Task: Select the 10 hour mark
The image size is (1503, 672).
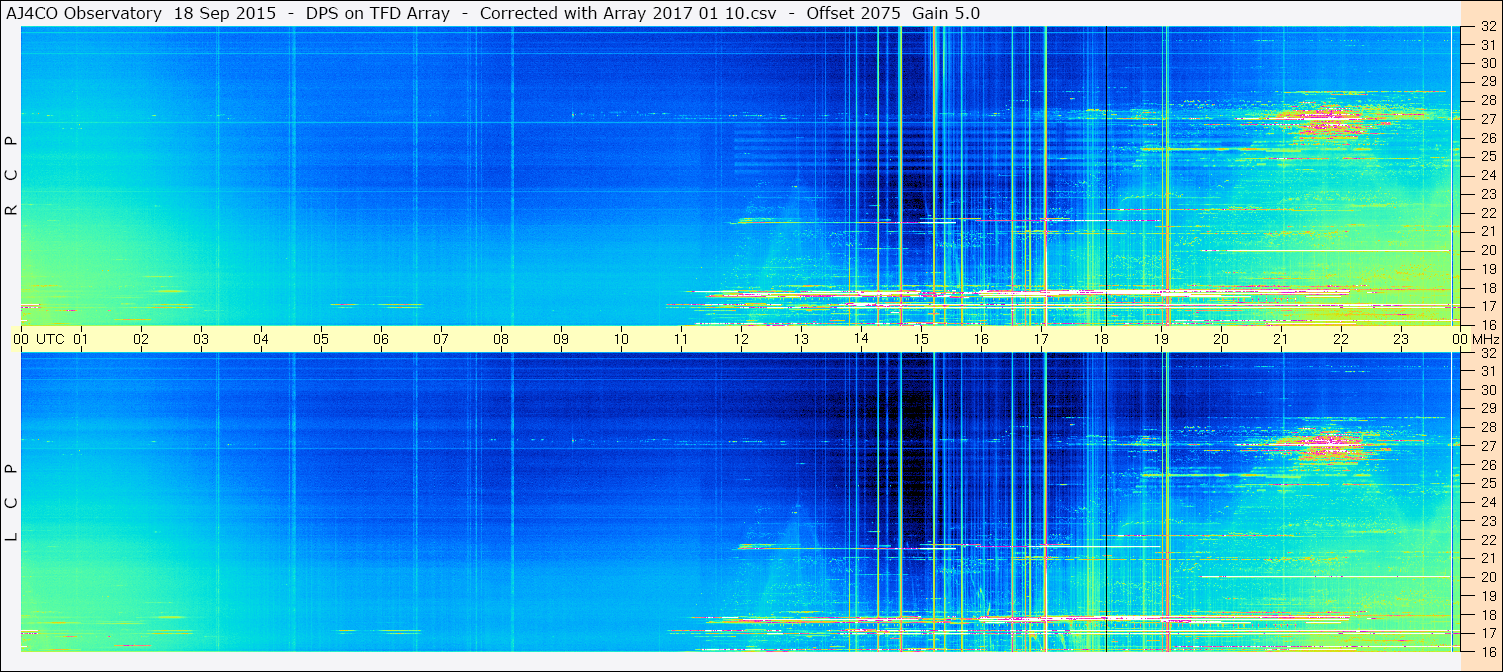Action: 621,340
